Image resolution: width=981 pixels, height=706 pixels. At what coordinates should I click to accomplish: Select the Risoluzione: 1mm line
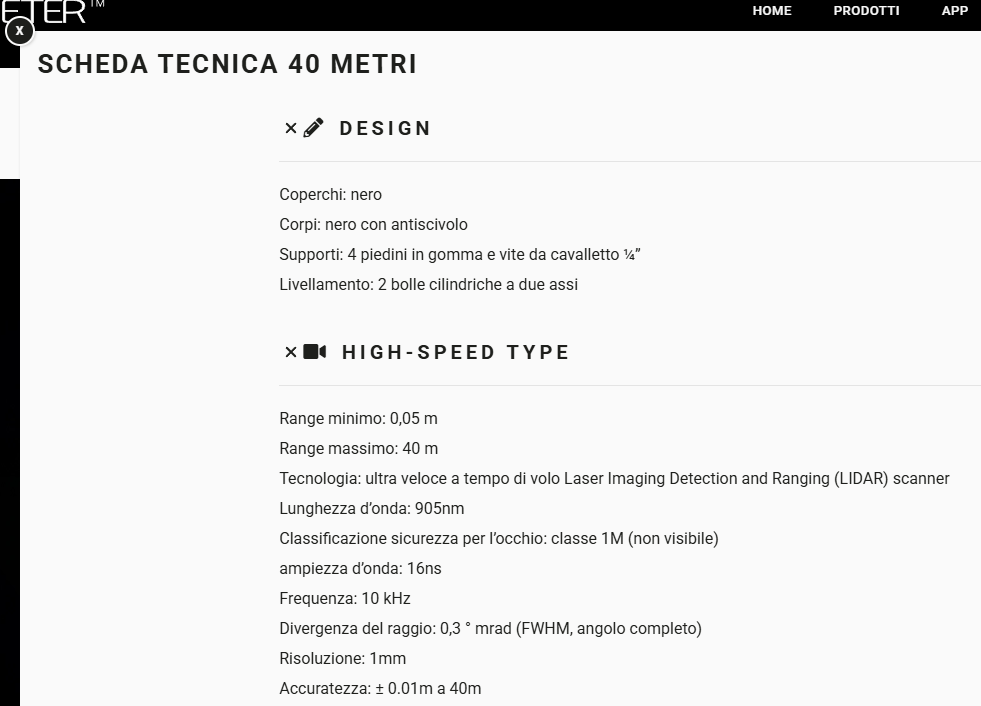(x=342, y=659)
